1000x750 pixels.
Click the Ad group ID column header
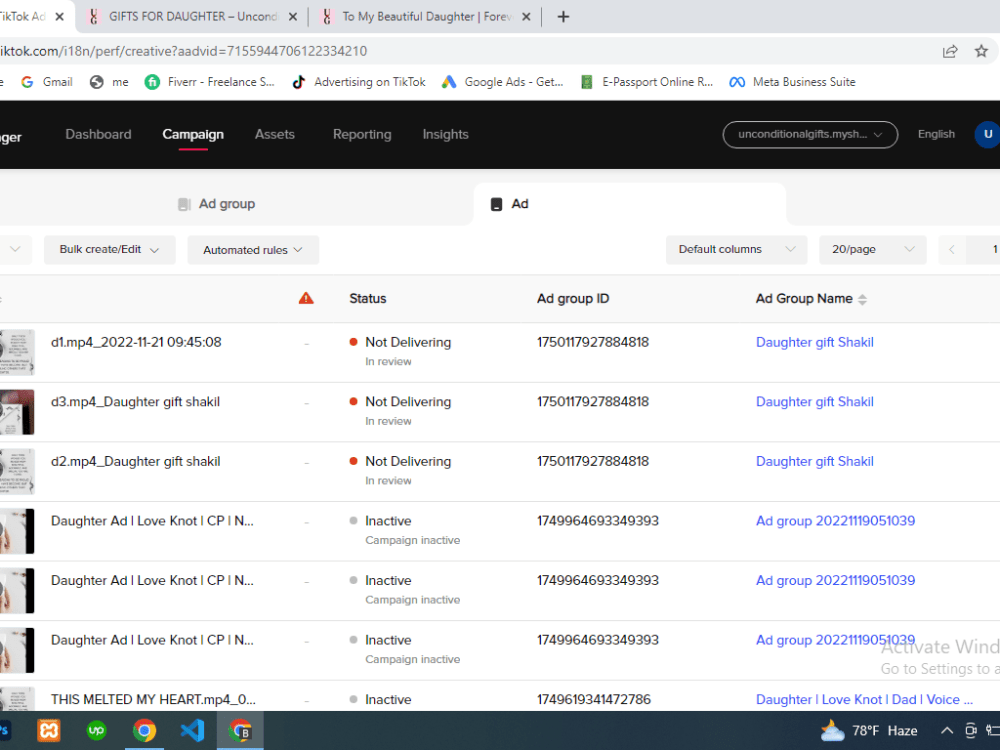coord(573,298)
